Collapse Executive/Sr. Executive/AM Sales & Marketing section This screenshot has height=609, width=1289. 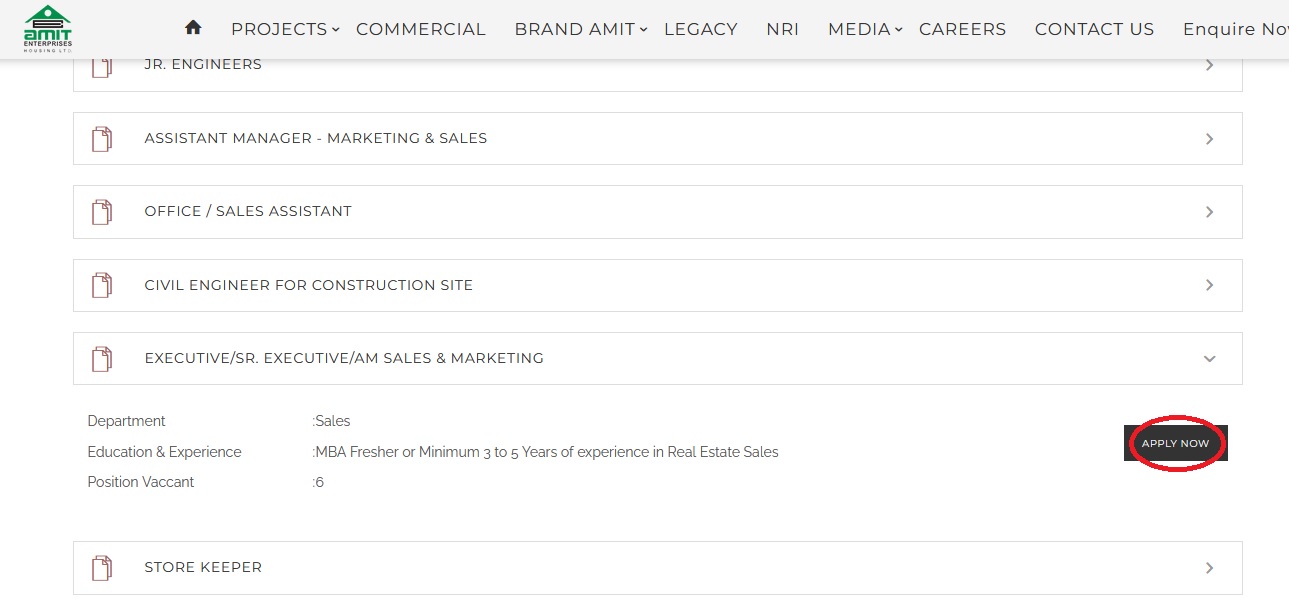tap(1209, 358)
